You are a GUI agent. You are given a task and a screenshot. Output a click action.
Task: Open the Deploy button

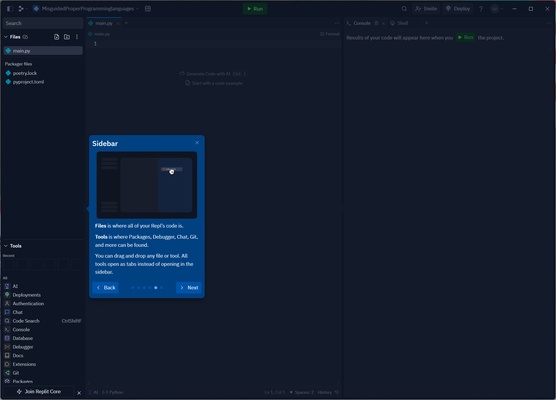click(458, 9)
